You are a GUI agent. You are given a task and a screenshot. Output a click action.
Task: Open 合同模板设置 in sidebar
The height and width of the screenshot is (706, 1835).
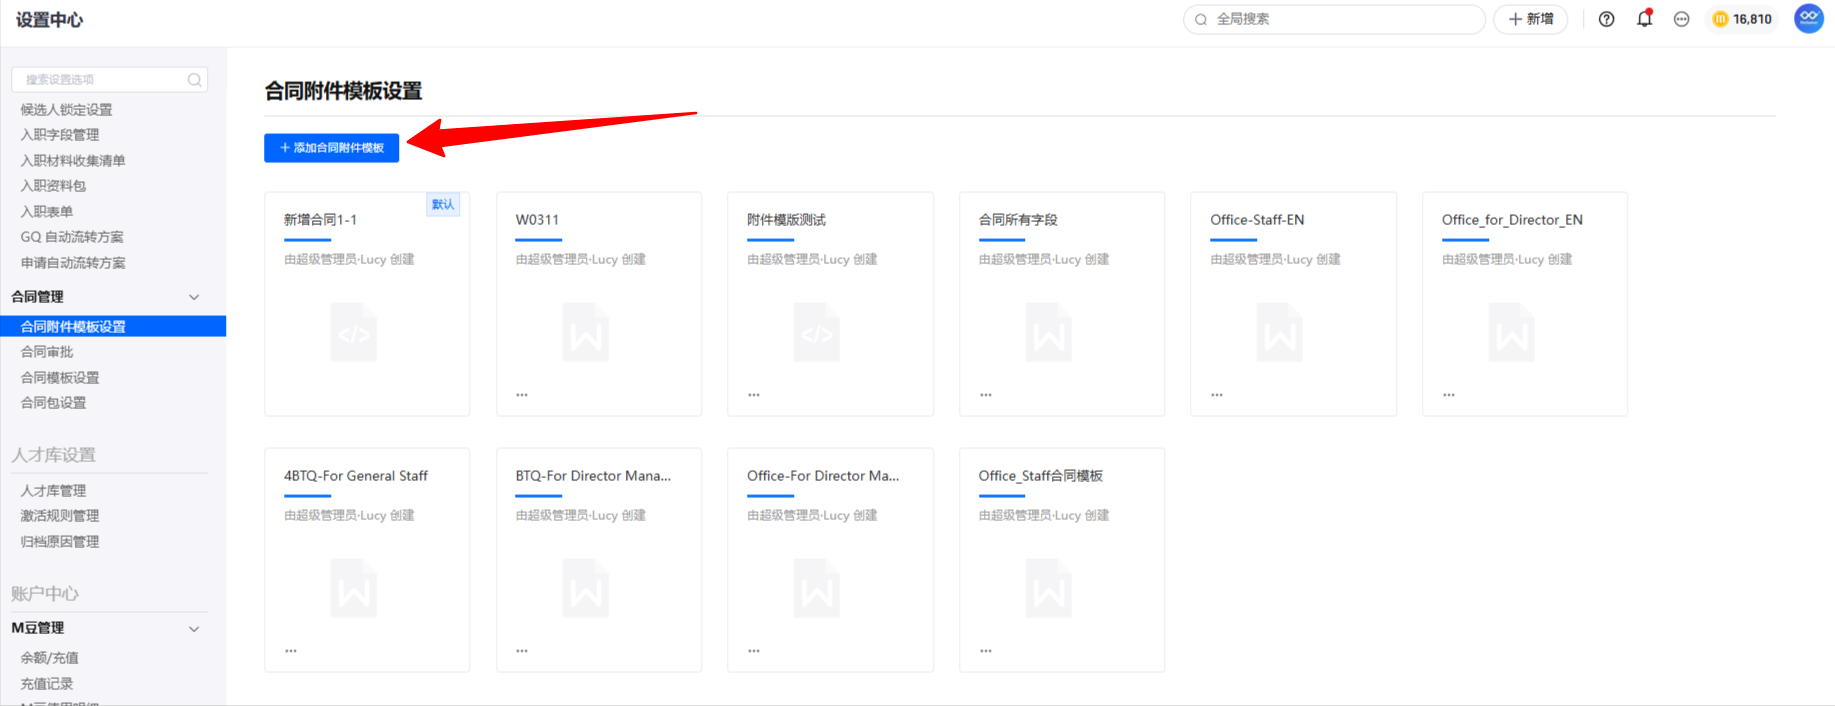point(60,378)
